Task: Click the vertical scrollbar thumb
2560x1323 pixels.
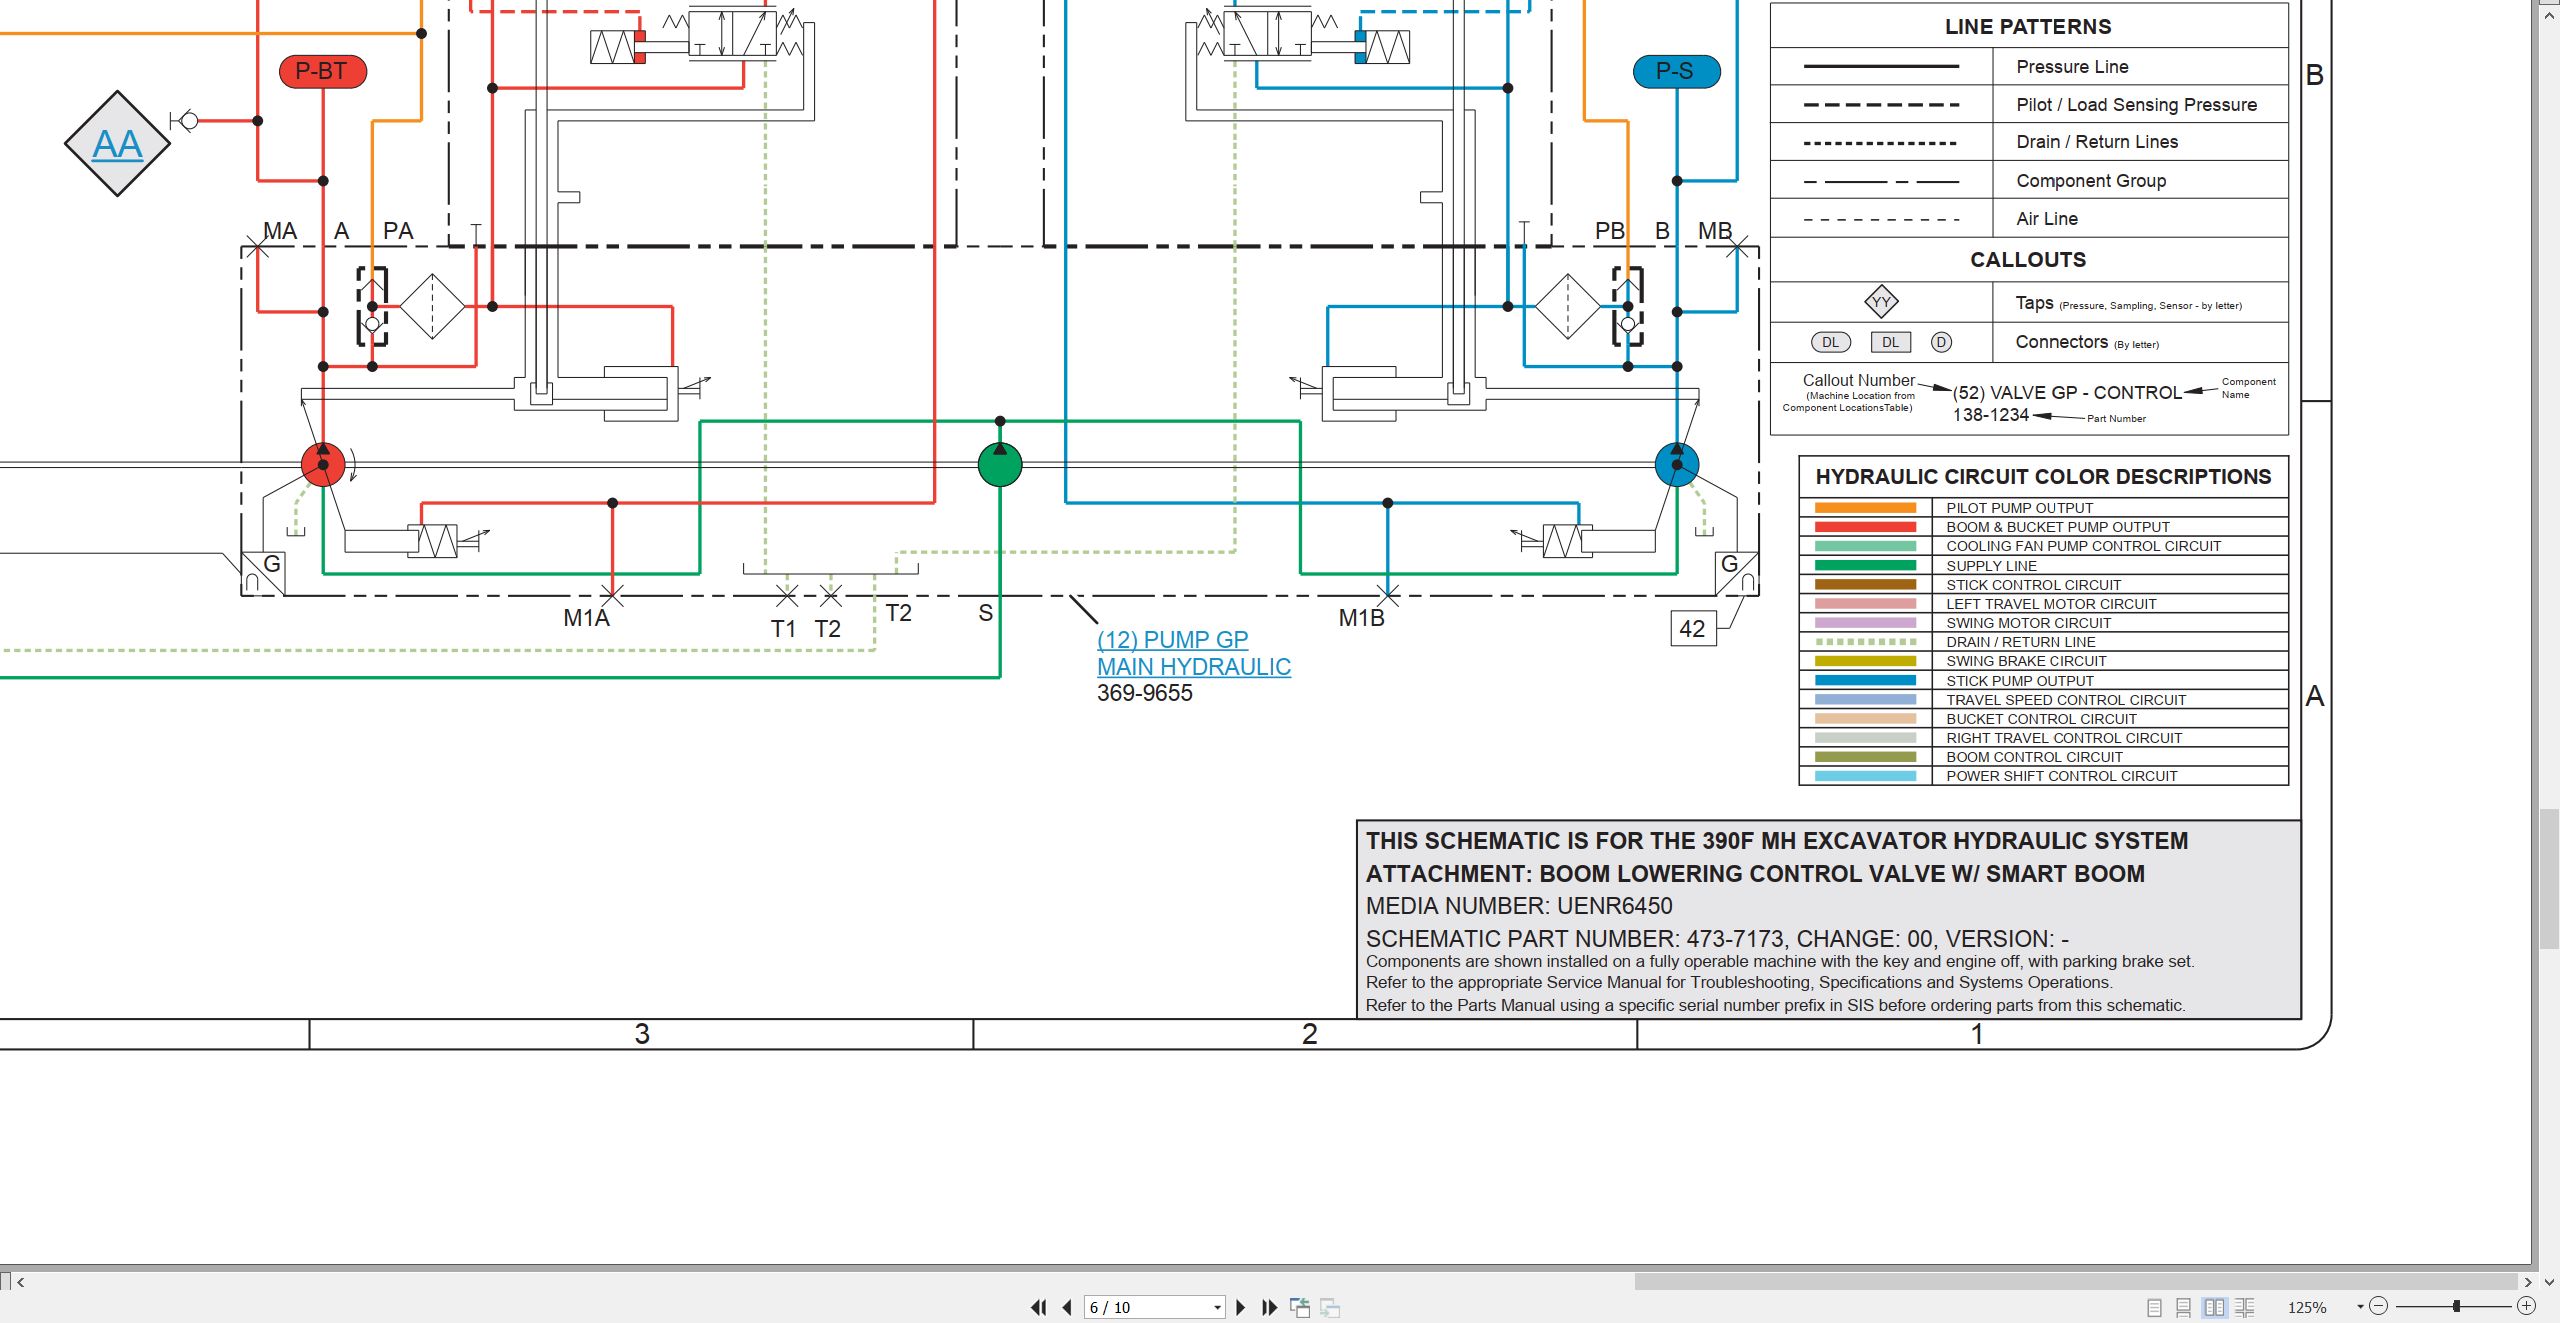Action: click(x=2549, y=879)
